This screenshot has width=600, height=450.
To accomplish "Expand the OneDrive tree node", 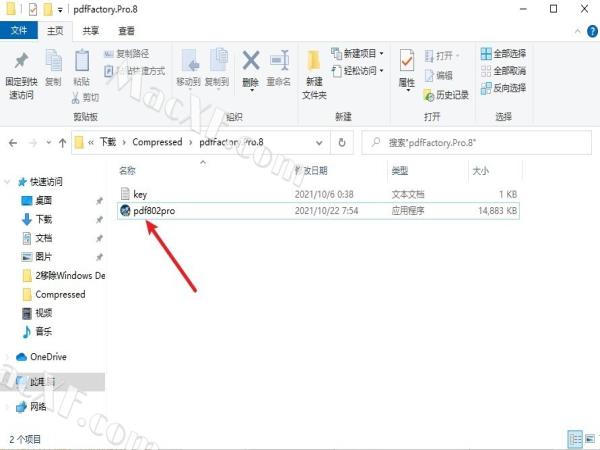I will click(x=7, y=357).
